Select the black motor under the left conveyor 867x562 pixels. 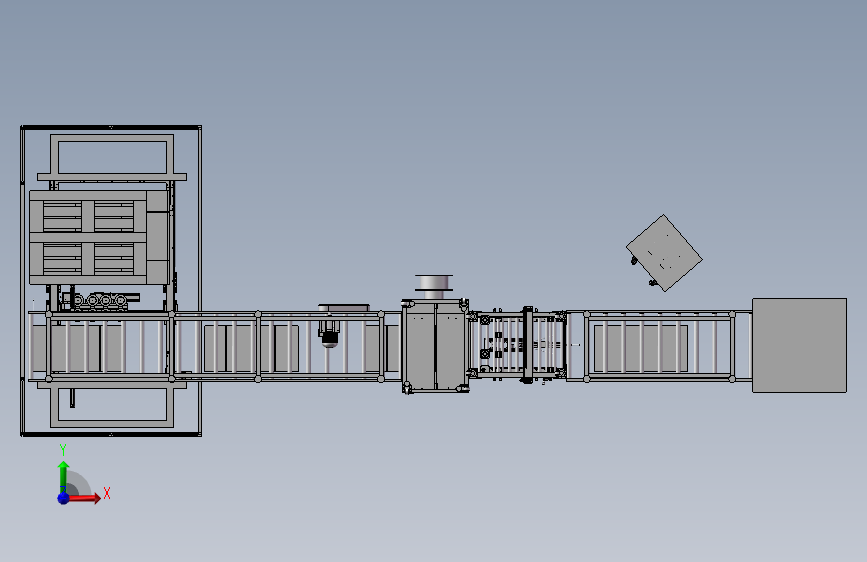point(329,337)
